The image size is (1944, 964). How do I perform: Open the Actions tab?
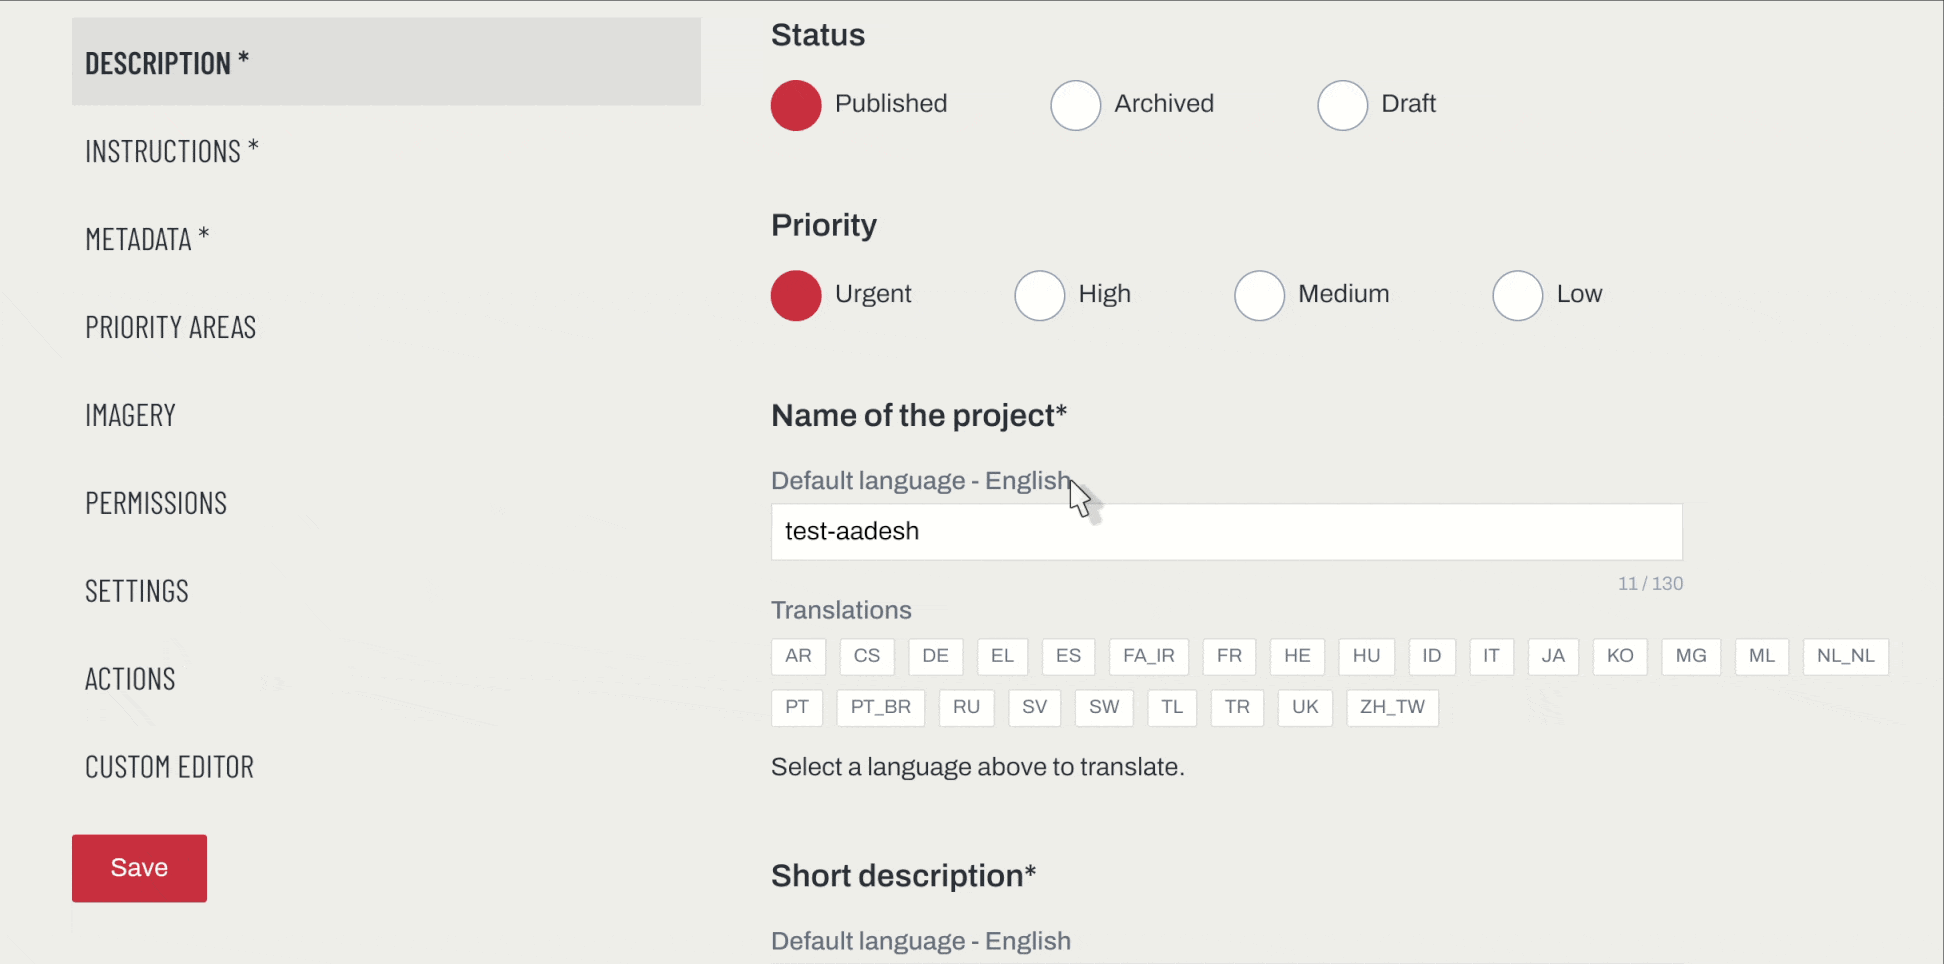[130, 679]
